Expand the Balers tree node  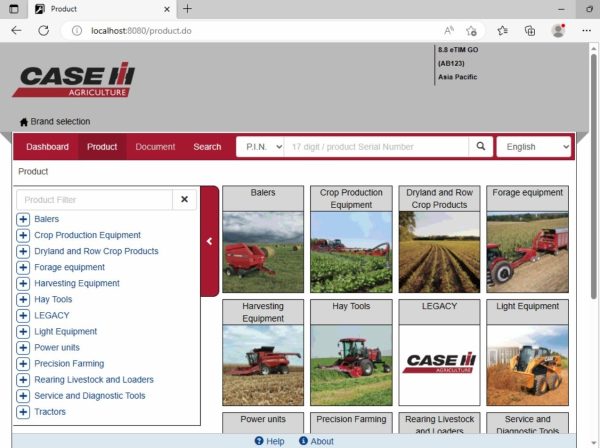[x=23, y=219]
